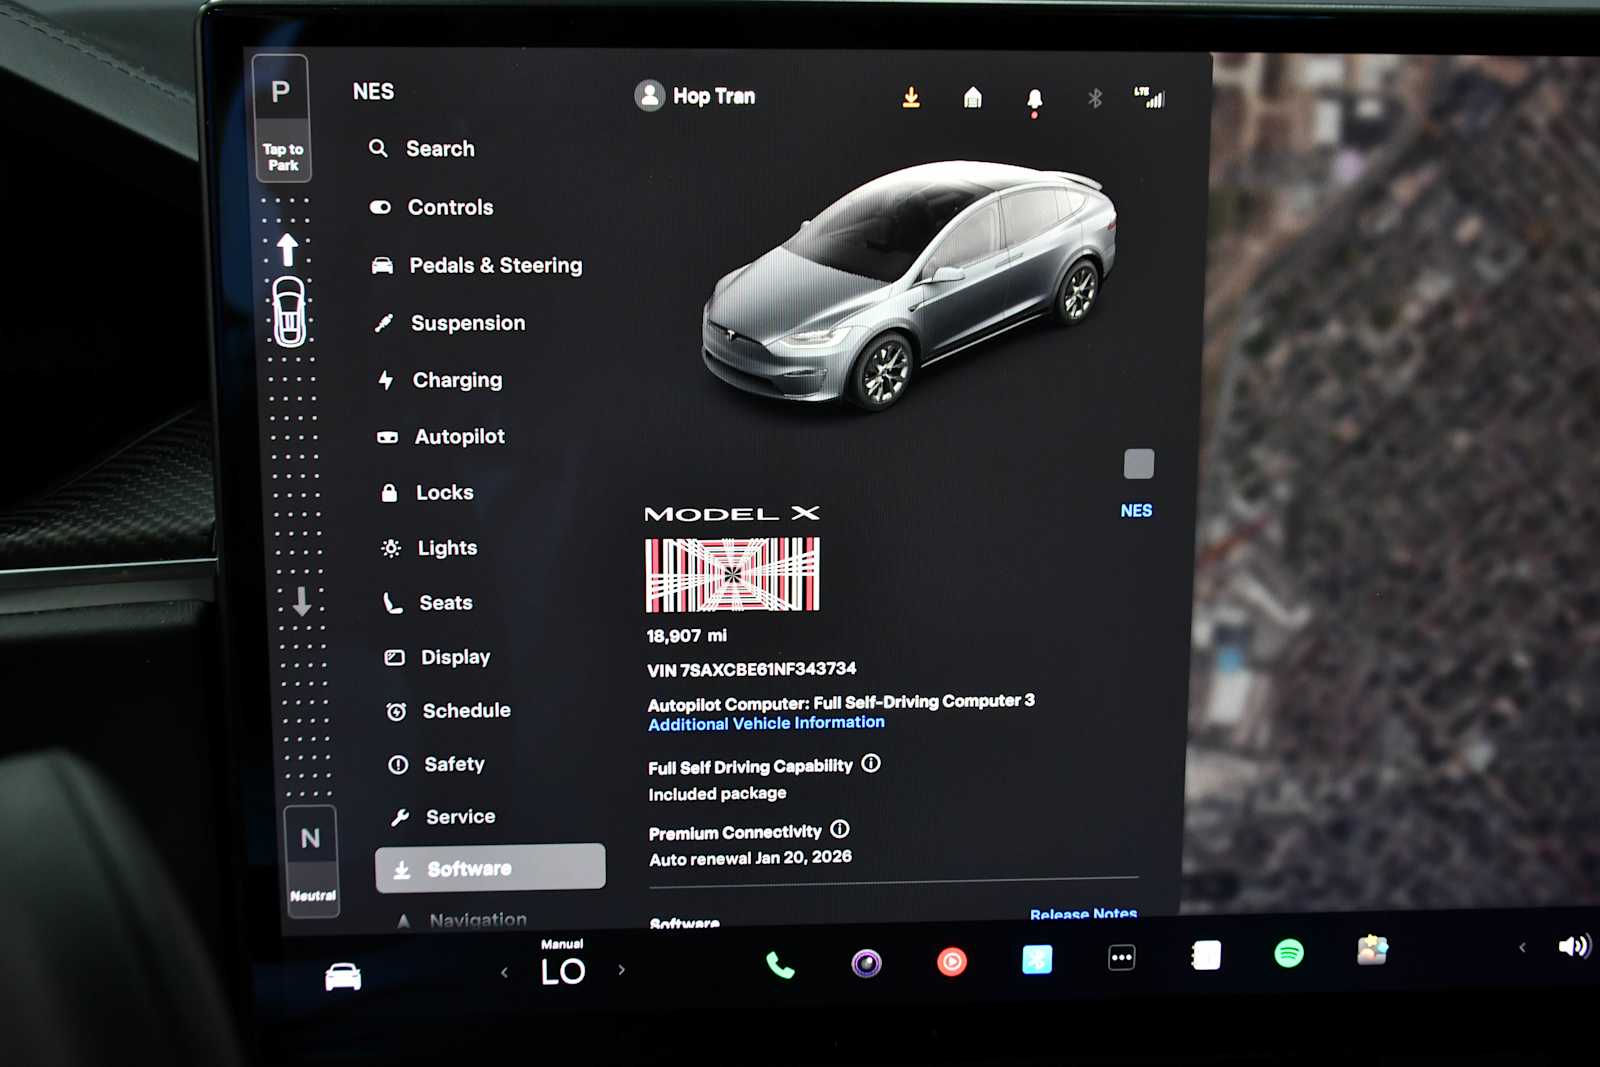Tap the drive forward arrow on gear strip

click(287, 249)
